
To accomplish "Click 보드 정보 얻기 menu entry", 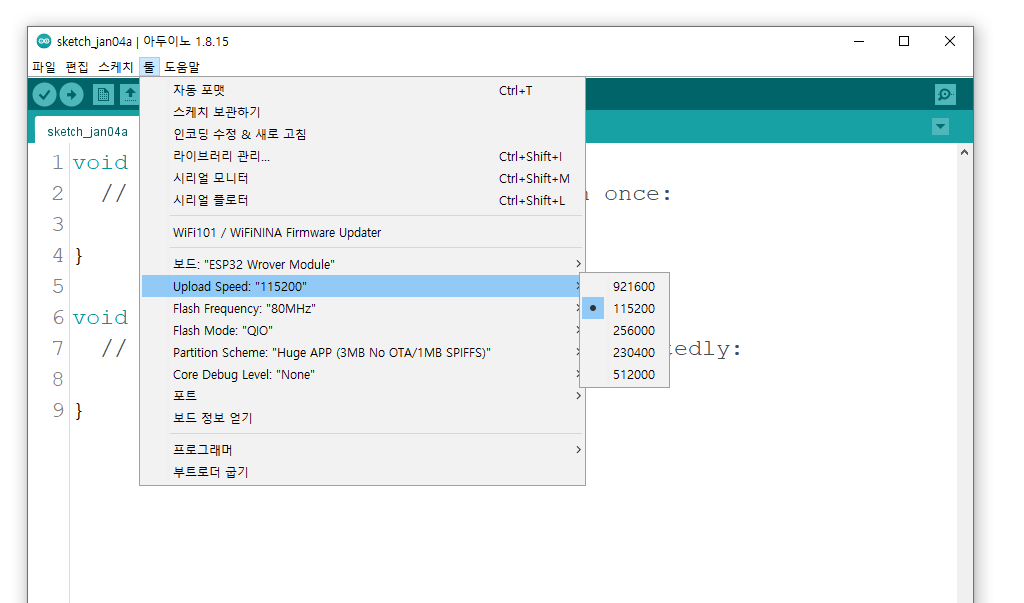I will tap(362, 418).
